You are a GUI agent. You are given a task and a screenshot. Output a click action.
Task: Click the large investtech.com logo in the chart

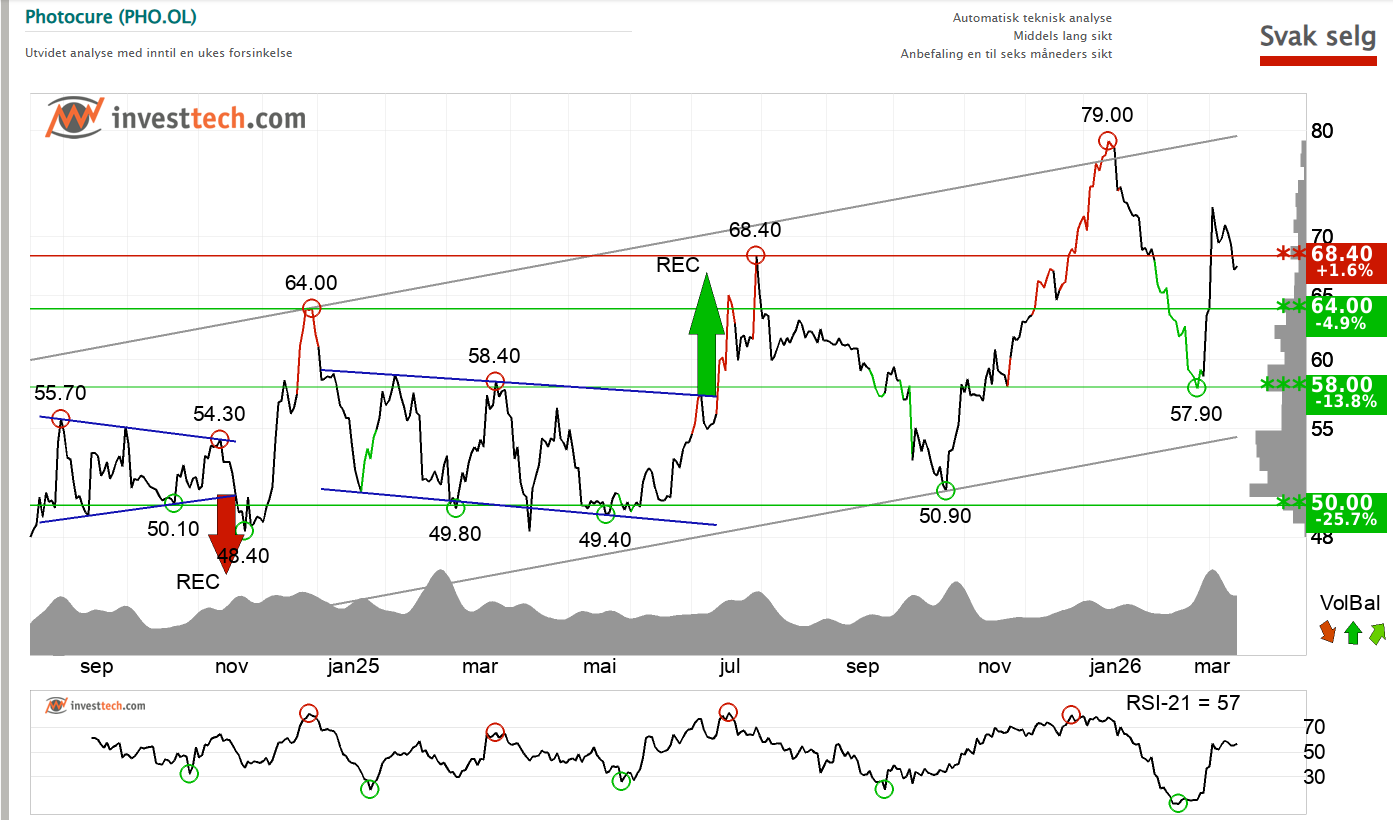click(x=176, y=119)
